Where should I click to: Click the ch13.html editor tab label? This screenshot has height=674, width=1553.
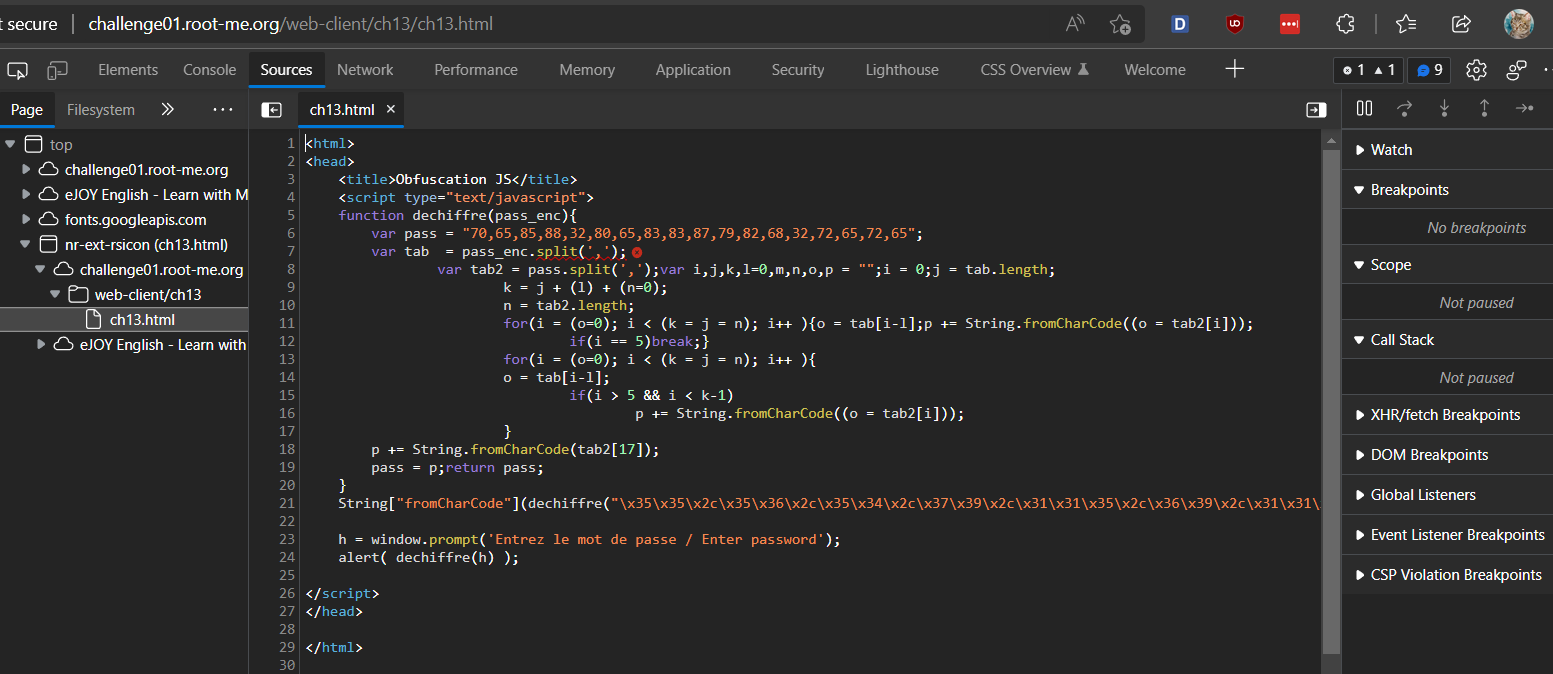[x=341, y=110]
